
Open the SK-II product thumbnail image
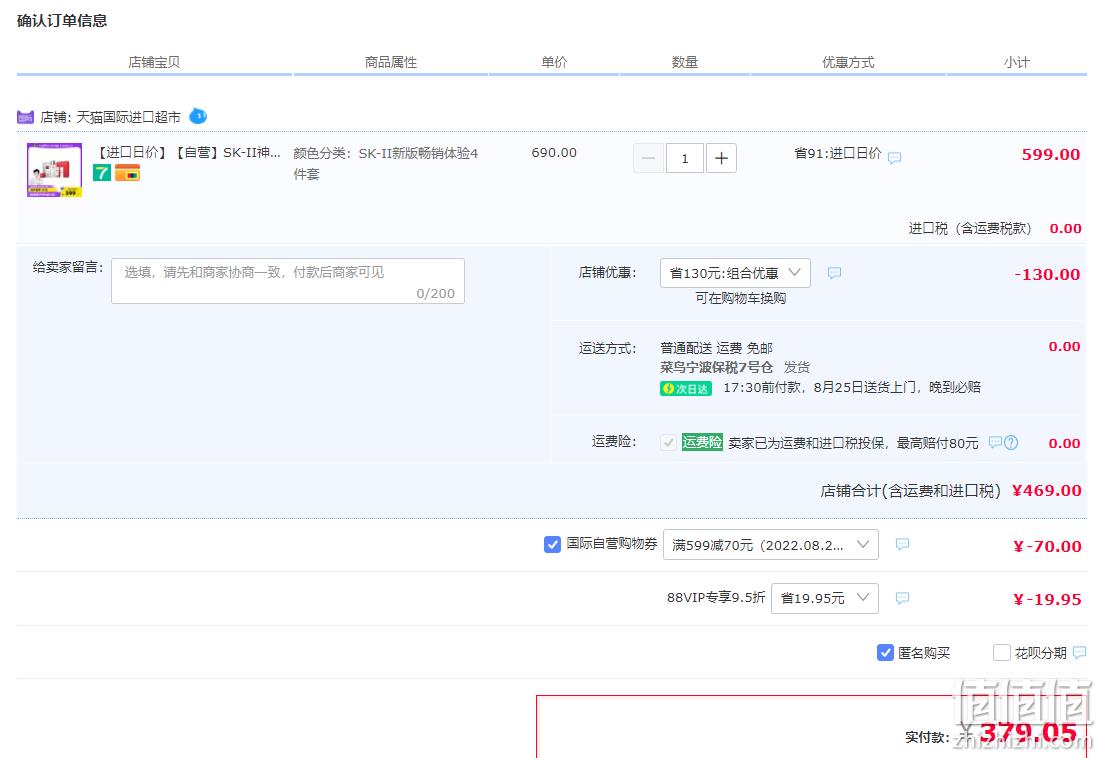click(55, 170)
